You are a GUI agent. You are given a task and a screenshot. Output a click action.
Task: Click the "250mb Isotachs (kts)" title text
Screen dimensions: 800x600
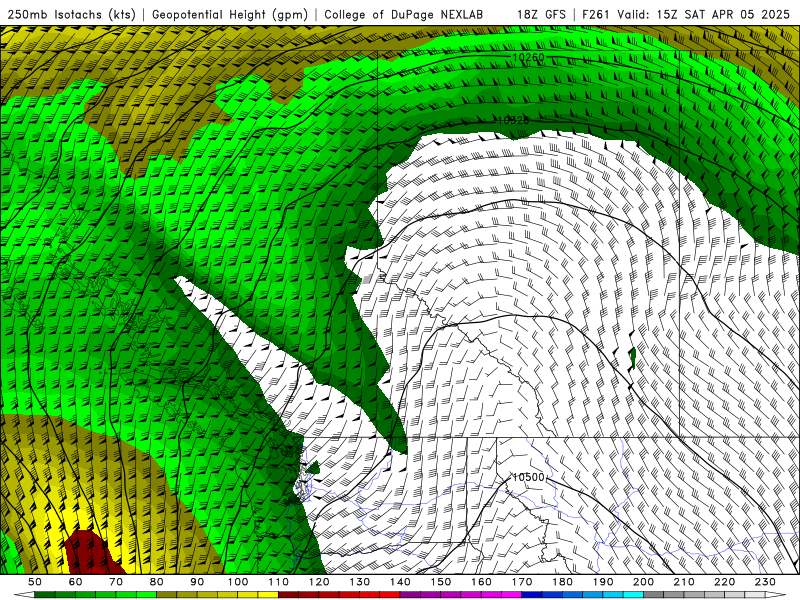(x=71, y=15)
